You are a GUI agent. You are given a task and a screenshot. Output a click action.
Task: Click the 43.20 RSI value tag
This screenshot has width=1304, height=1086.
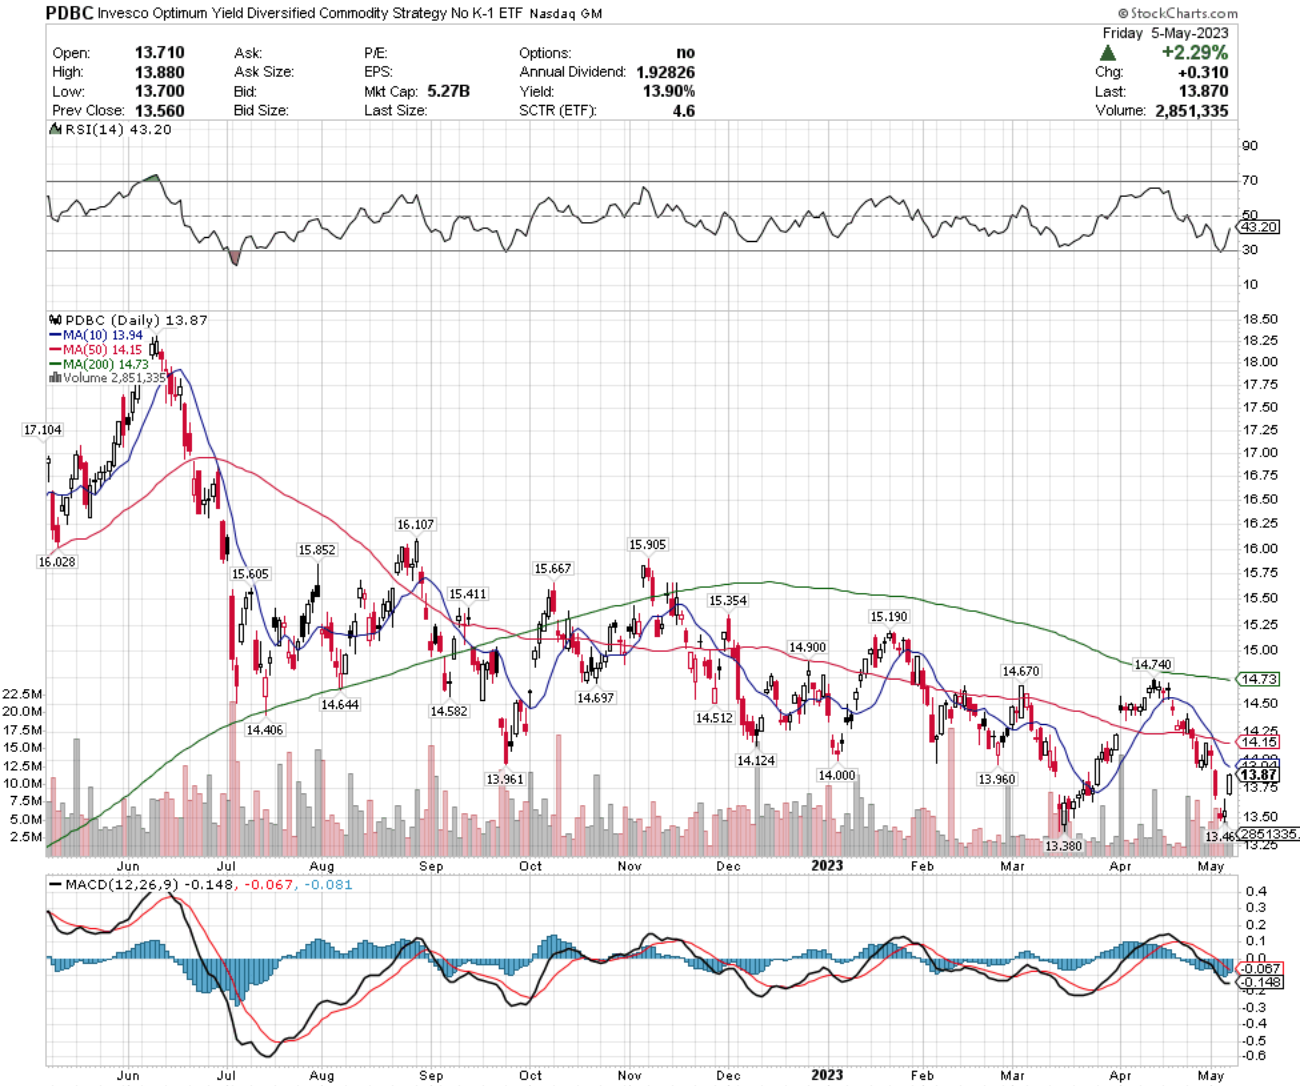tap(1260, 227)
